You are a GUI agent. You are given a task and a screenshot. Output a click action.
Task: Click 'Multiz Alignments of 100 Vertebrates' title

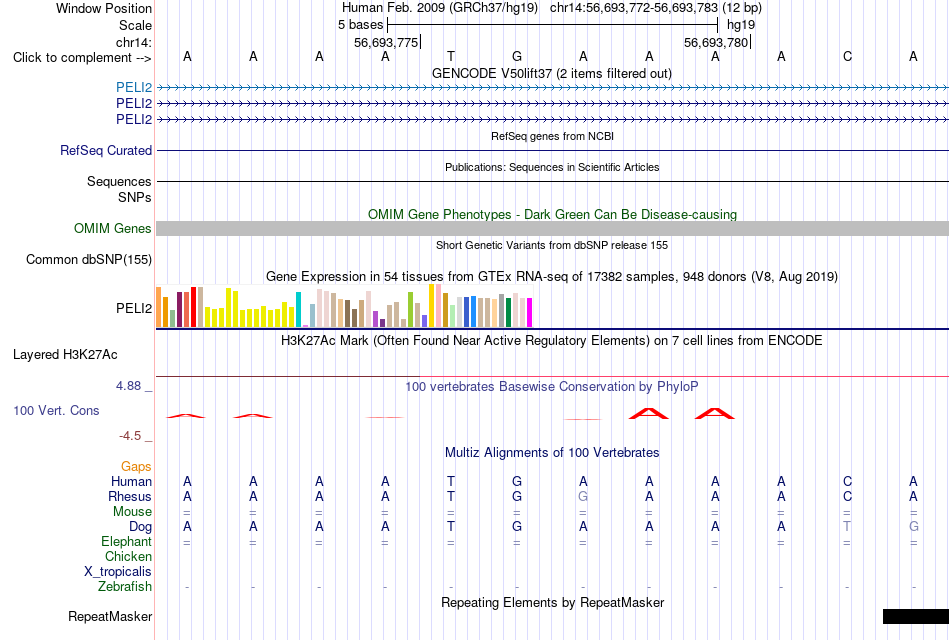(x=552, y=452)
